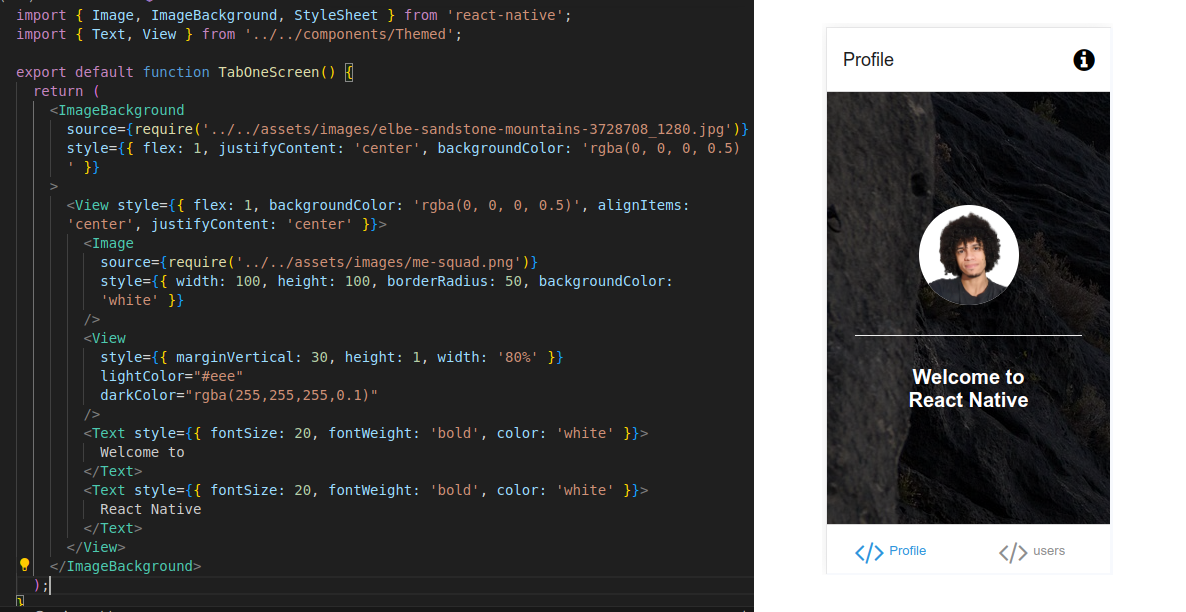This screenshot has height=612, width=1186.
Task: Click the sandstone mountains jpg path string
Action: pyautogui.click(x=467, y=129)
